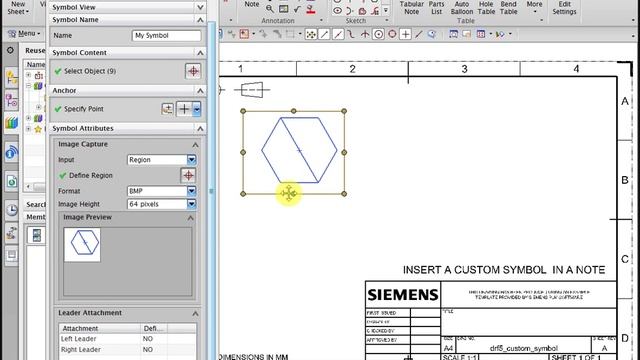Click the magnifier icon in Annotation group
The width and height of the screenshot is (640, 360).
pyautogui.click(x=270, y=9)
